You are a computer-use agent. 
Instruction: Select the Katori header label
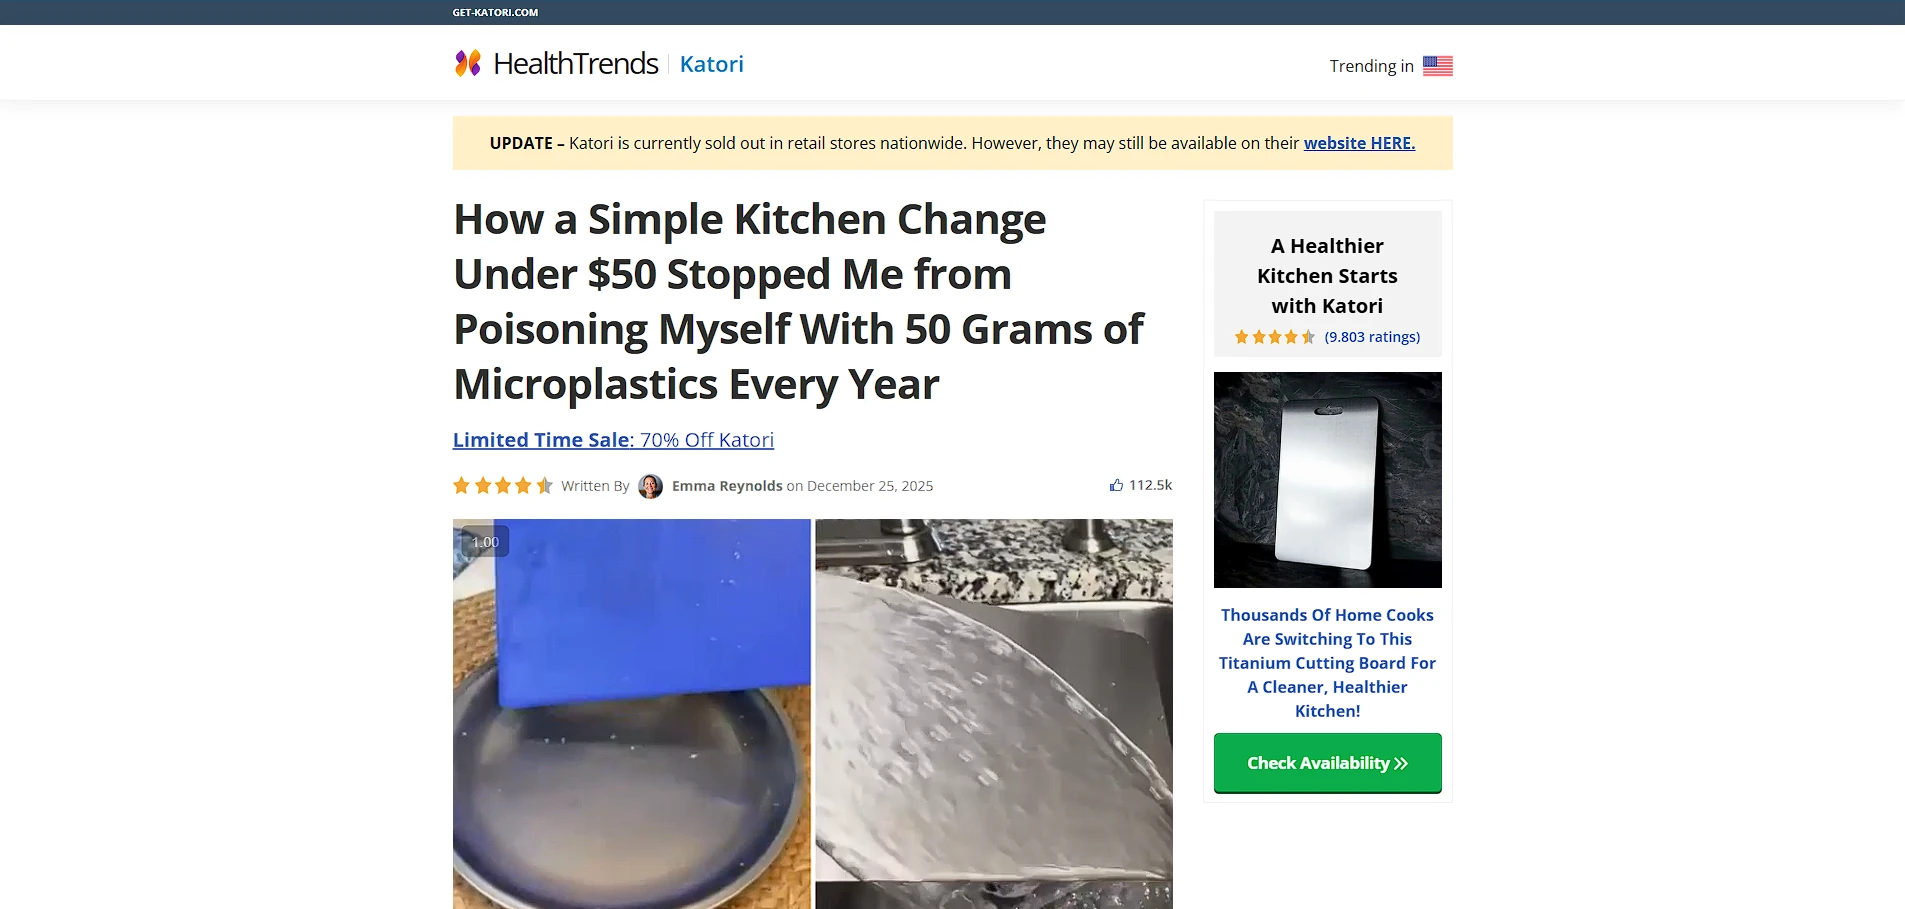point(712,64)
